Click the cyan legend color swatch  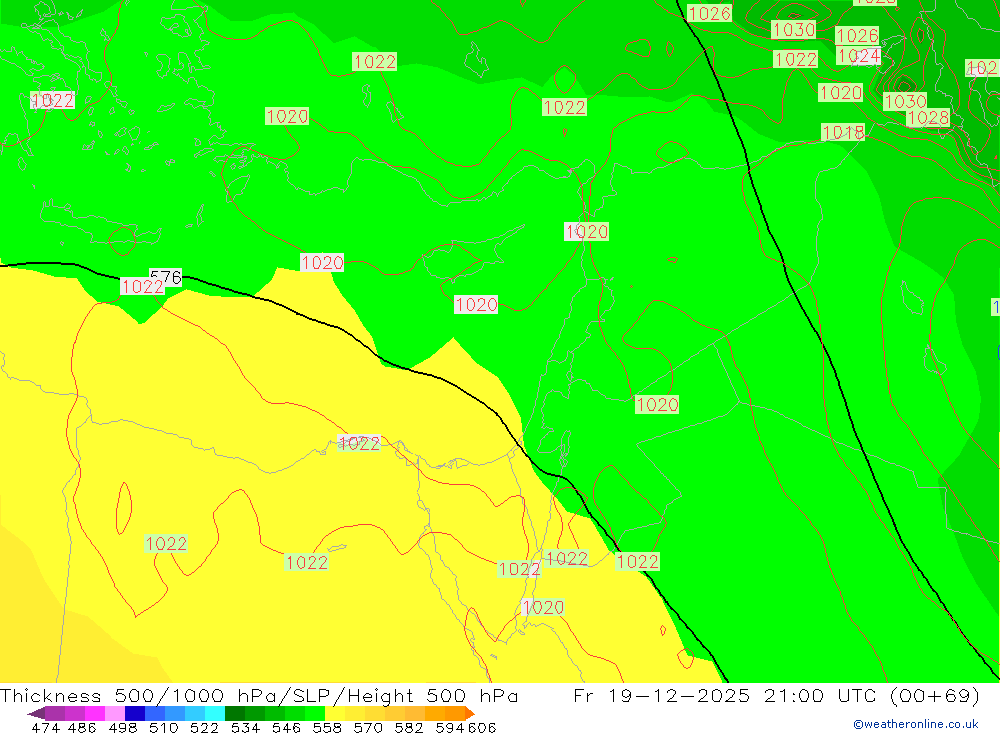coord(215,713)
